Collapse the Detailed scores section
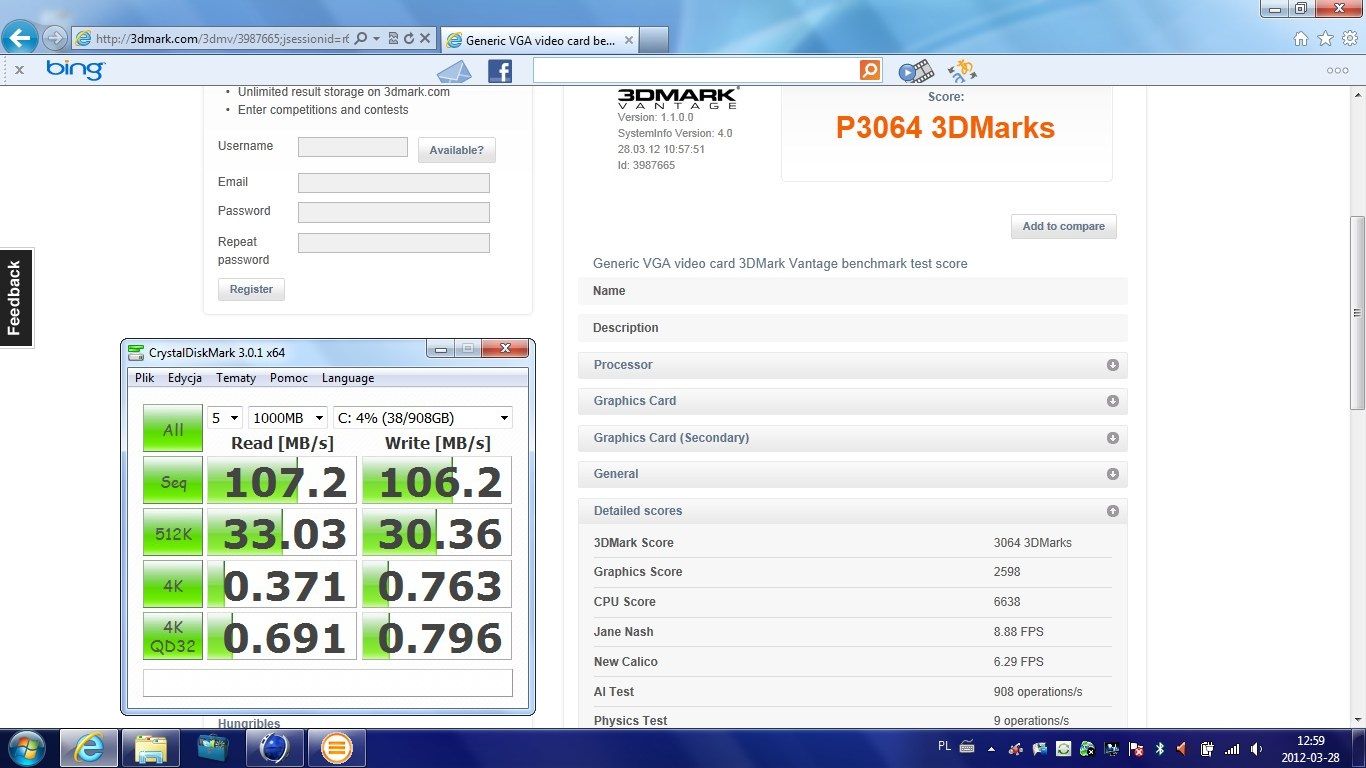This screenshot has width=1366, height=768. click(852, 511)
